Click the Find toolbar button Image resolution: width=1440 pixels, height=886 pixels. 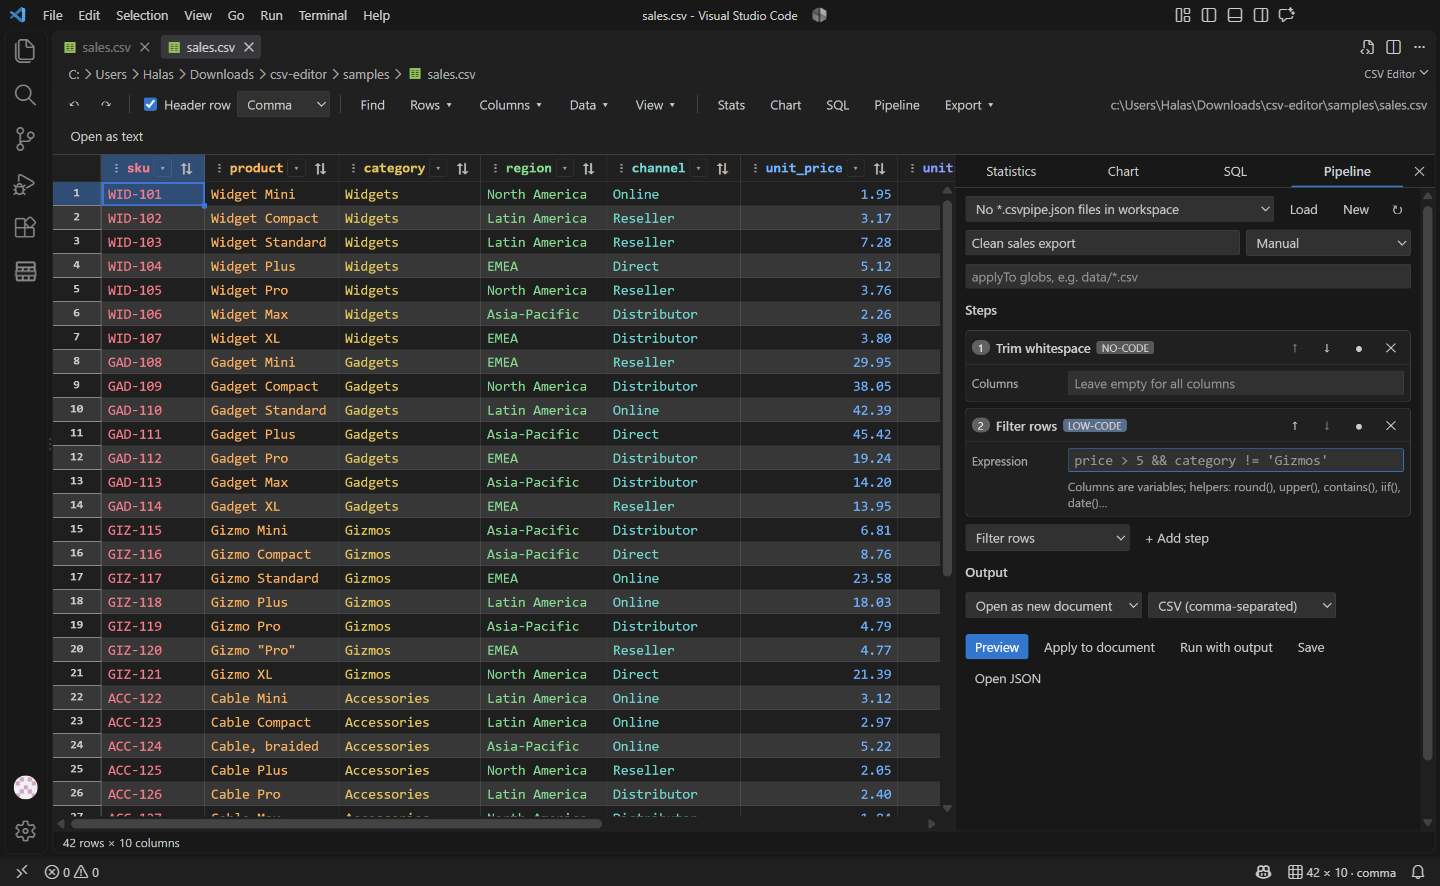pos(372,105)
